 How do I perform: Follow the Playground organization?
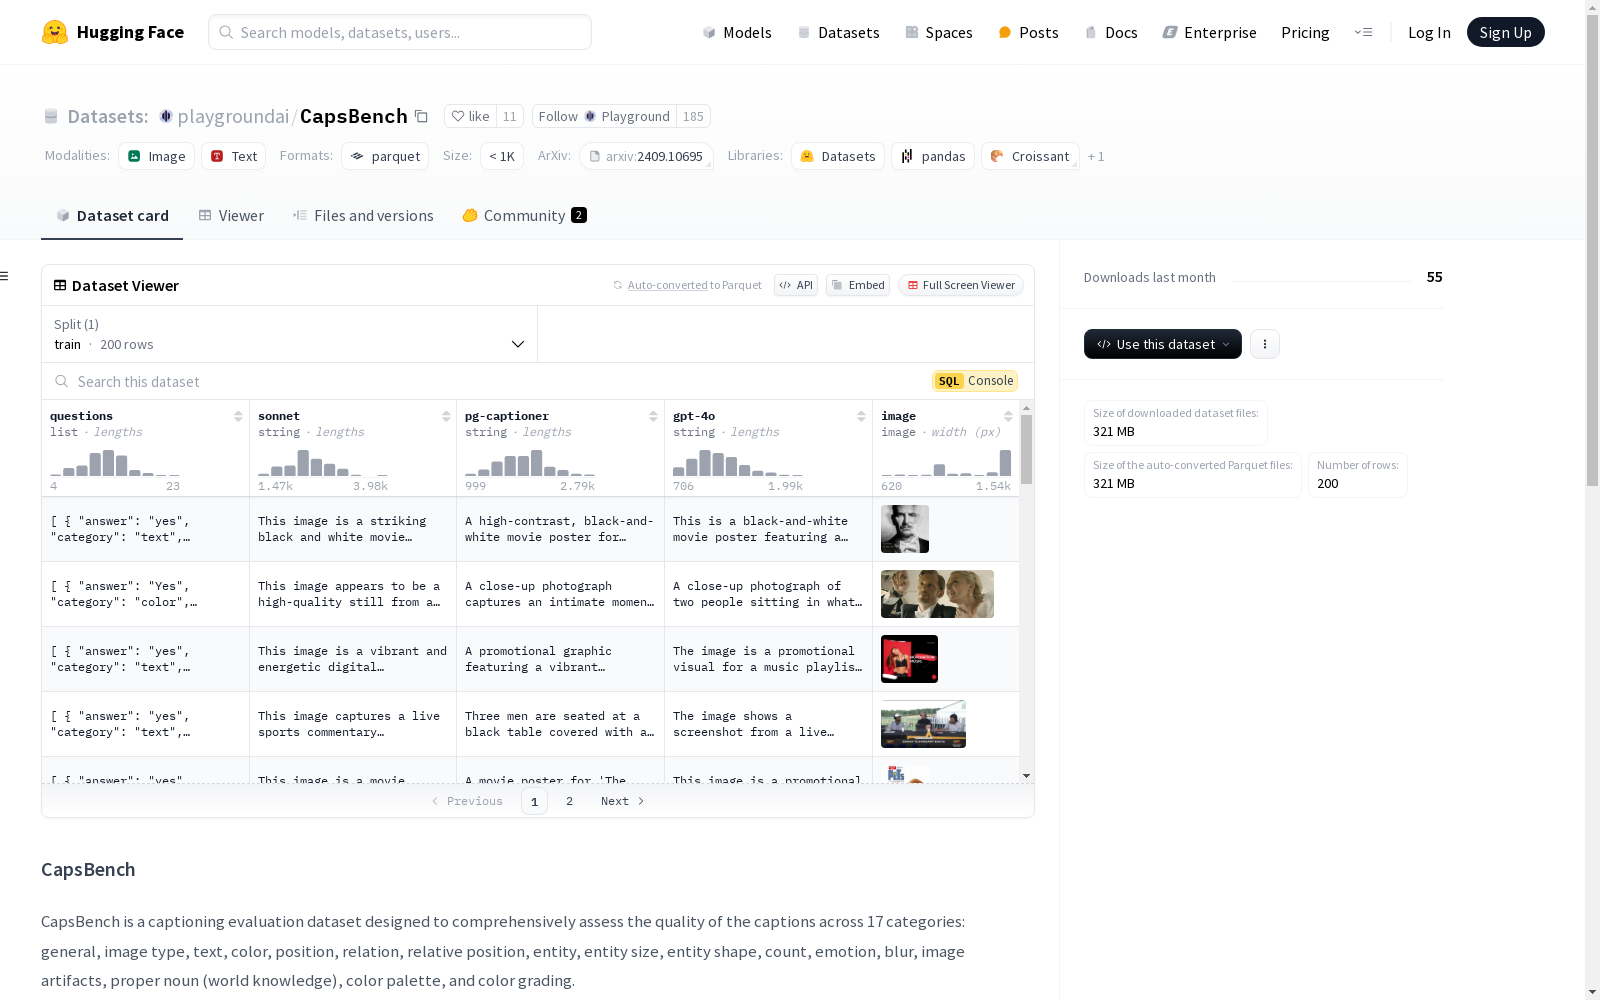pos(604,116)
